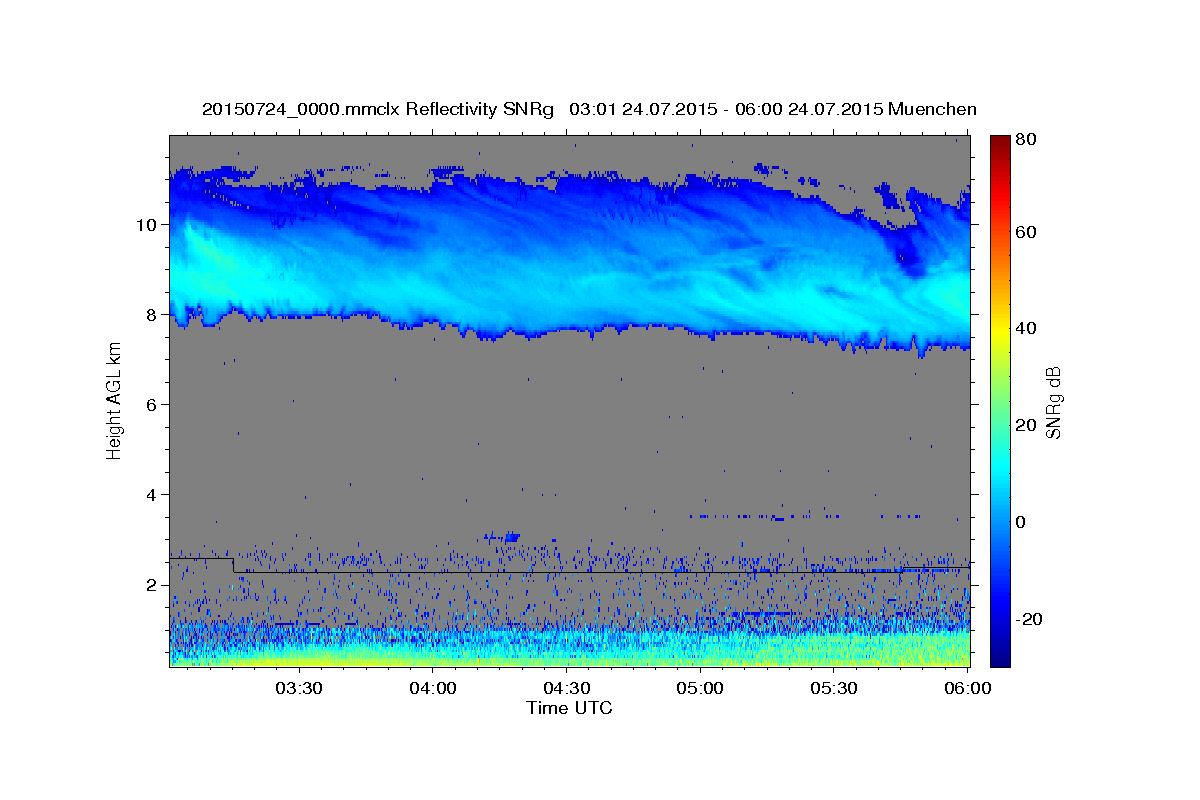Image resolution: width=1200 pixels, height=800 pixels.
Task: Click the dark blue bottom of the colorbar
Action: 1000,658
